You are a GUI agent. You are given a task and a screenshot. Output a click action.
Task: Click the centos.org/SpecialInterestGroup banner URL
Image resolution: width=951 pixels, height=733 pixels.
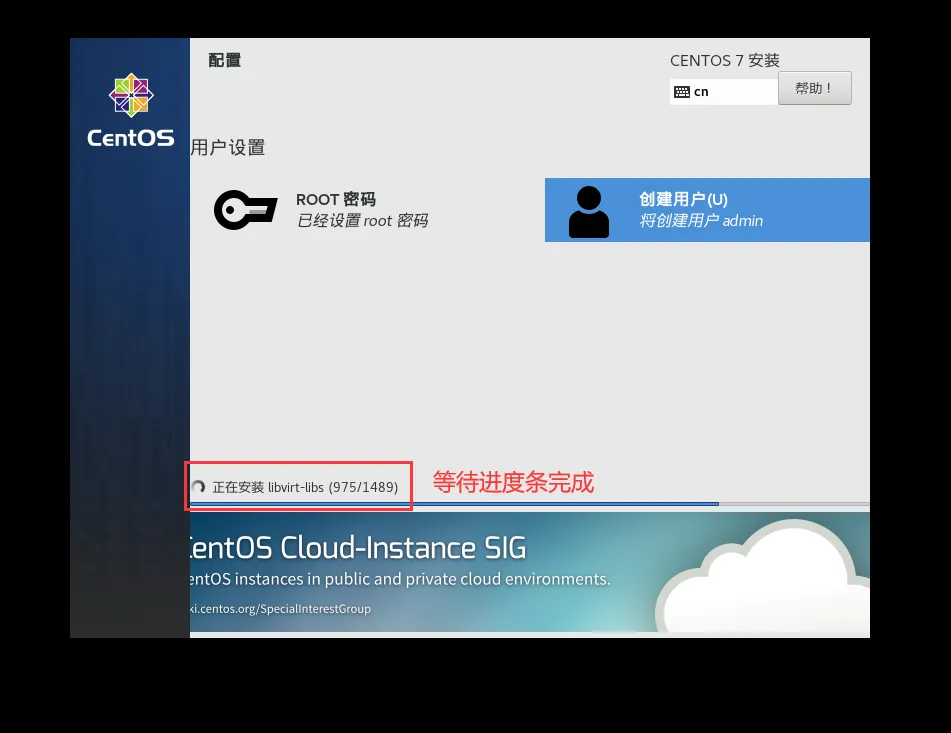(x=280, y=609)
